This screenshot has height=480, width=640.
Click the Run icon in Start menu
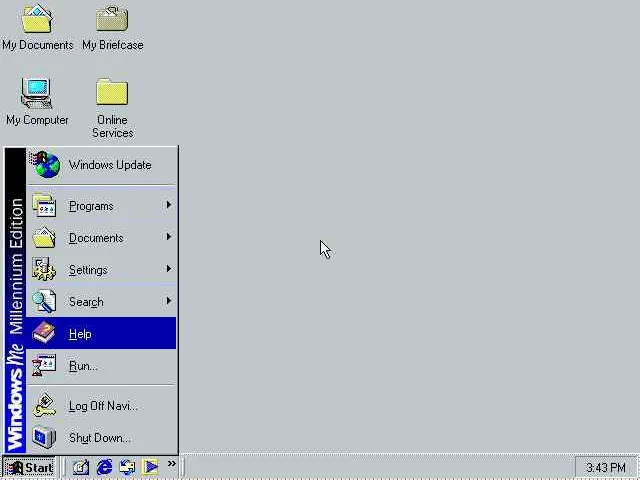click(44, 365)
